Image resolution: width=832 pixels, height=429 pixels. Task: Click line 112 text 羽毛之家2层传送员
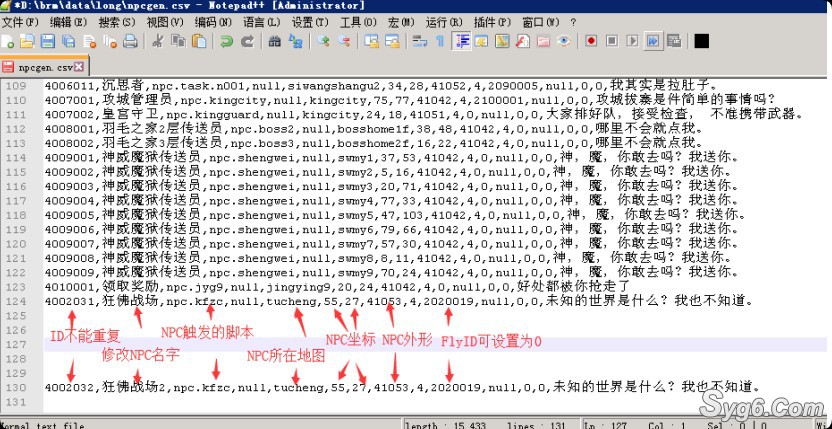point(161,128)
